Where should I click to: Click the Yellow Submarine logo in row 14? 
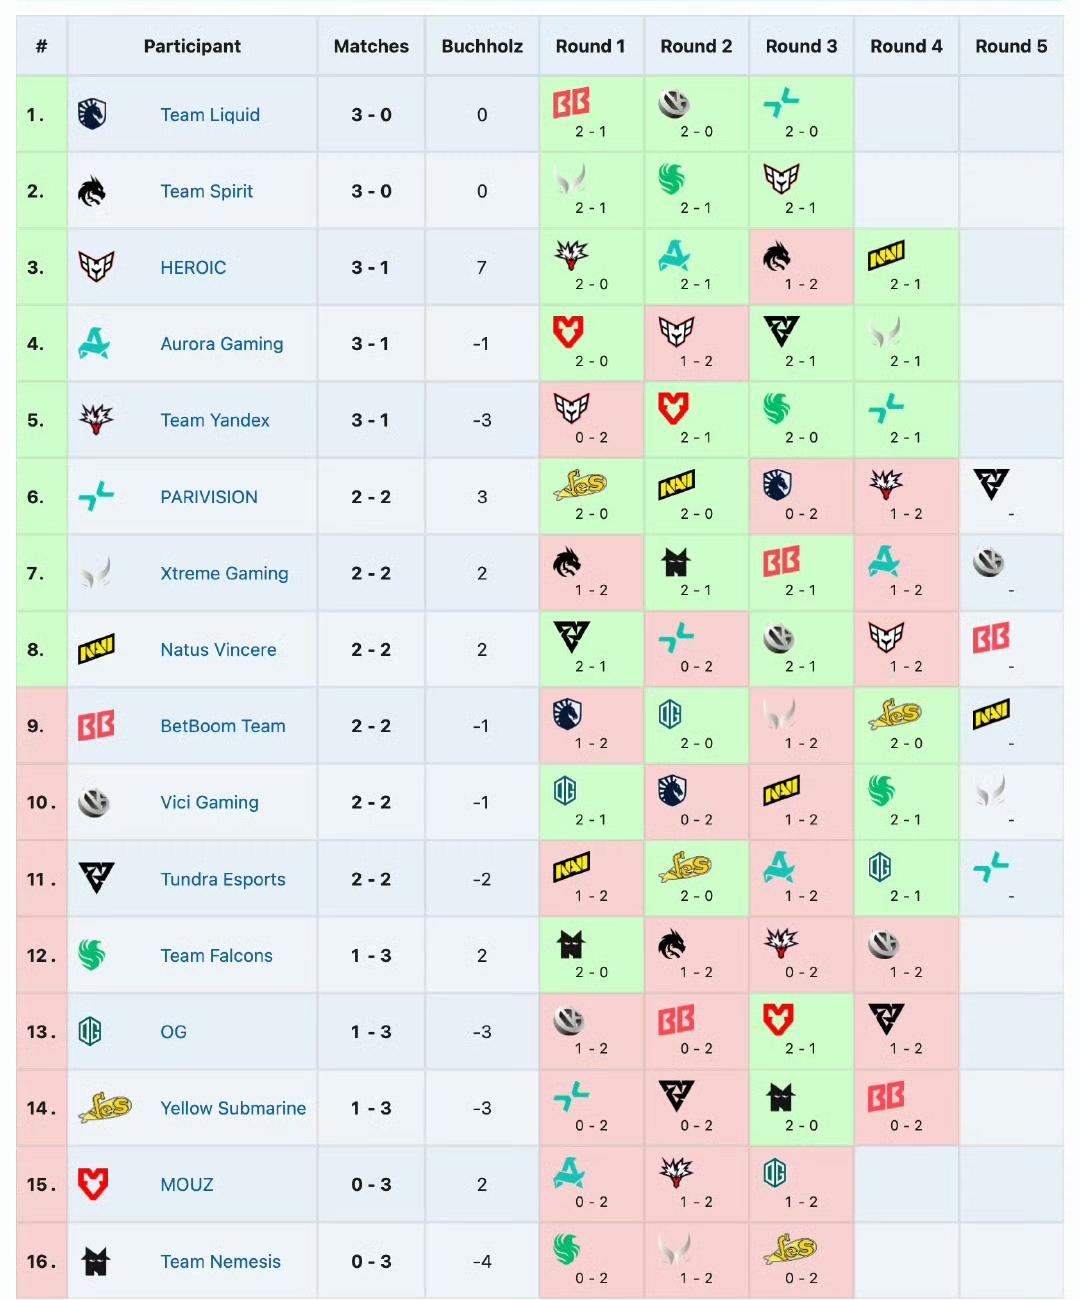tap(105, 1108)
